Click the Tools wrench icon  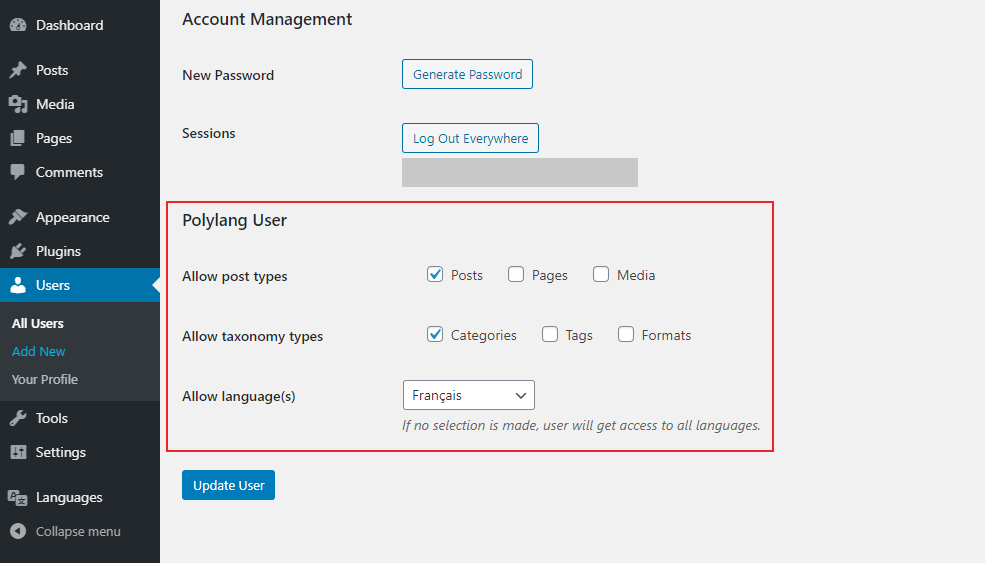[18, 418]
